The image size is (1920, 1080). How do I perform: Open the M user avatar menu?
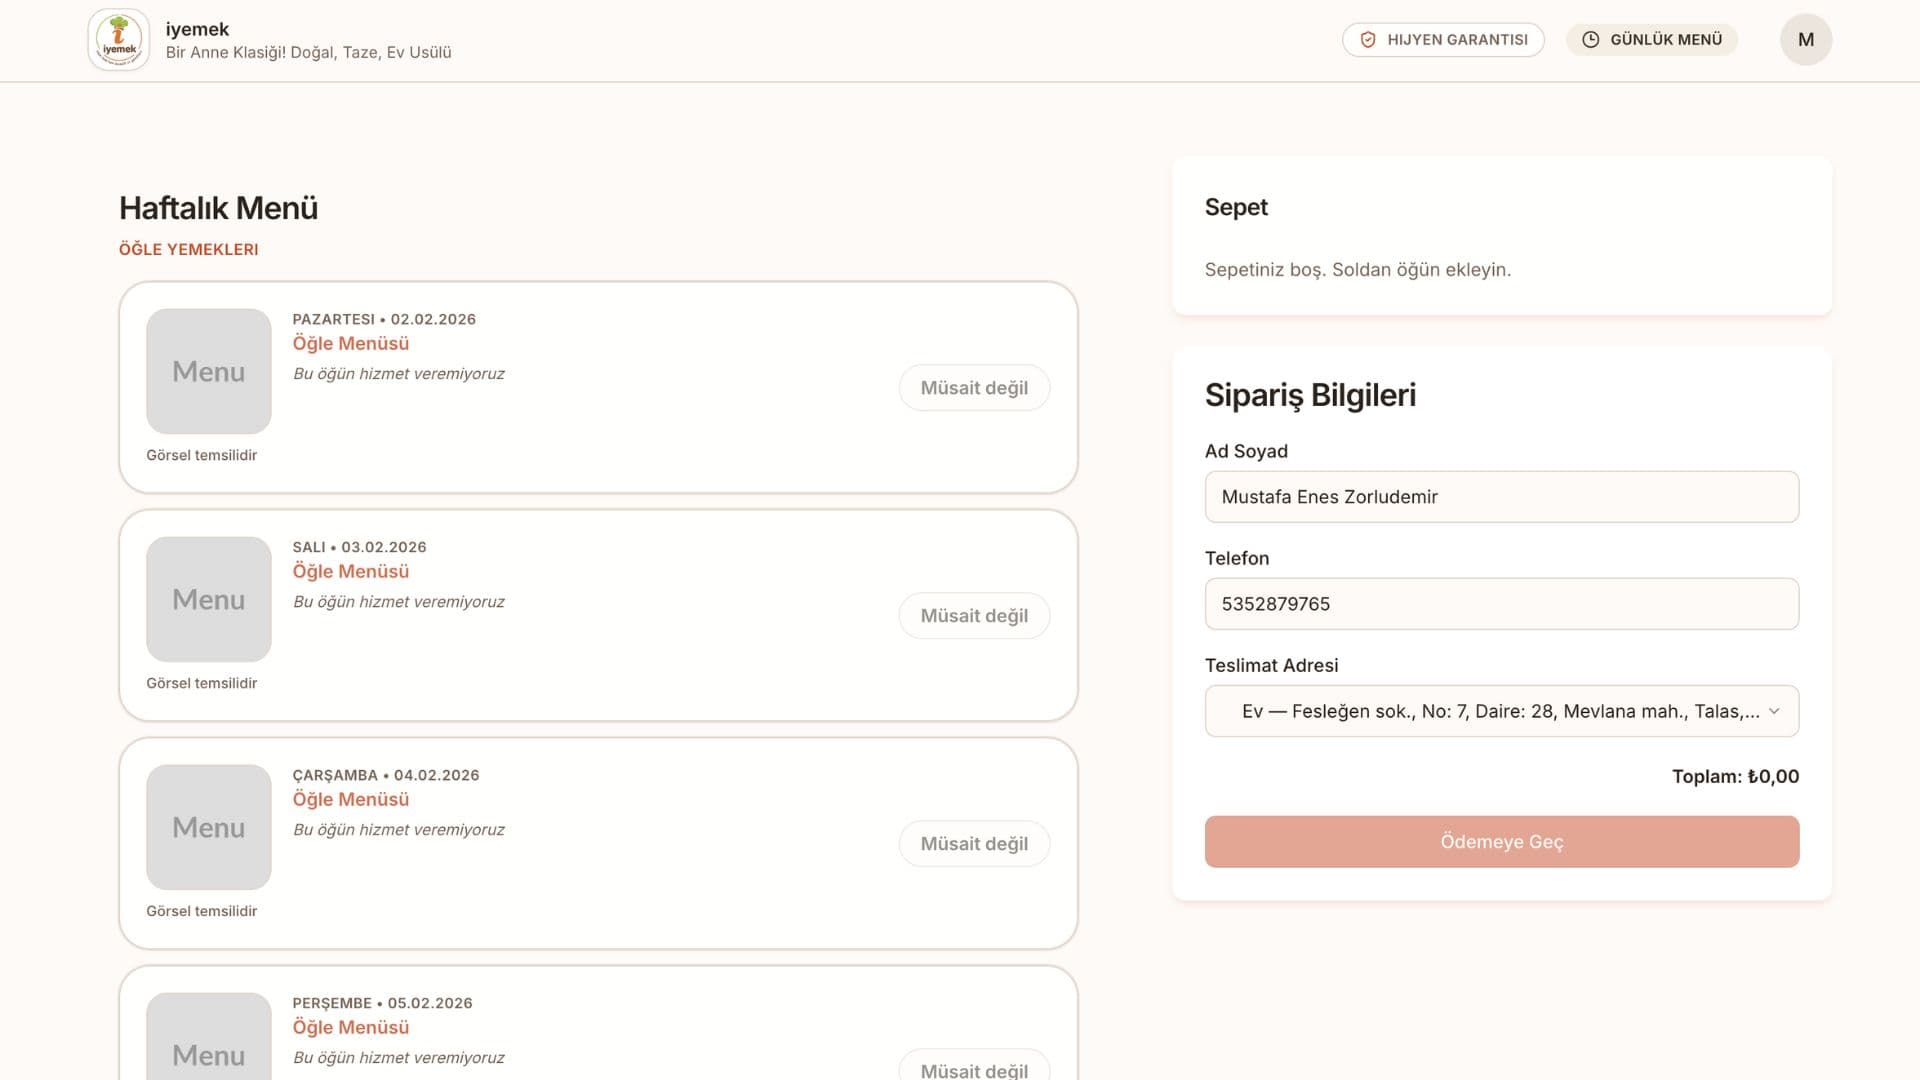pos(1805,40)
